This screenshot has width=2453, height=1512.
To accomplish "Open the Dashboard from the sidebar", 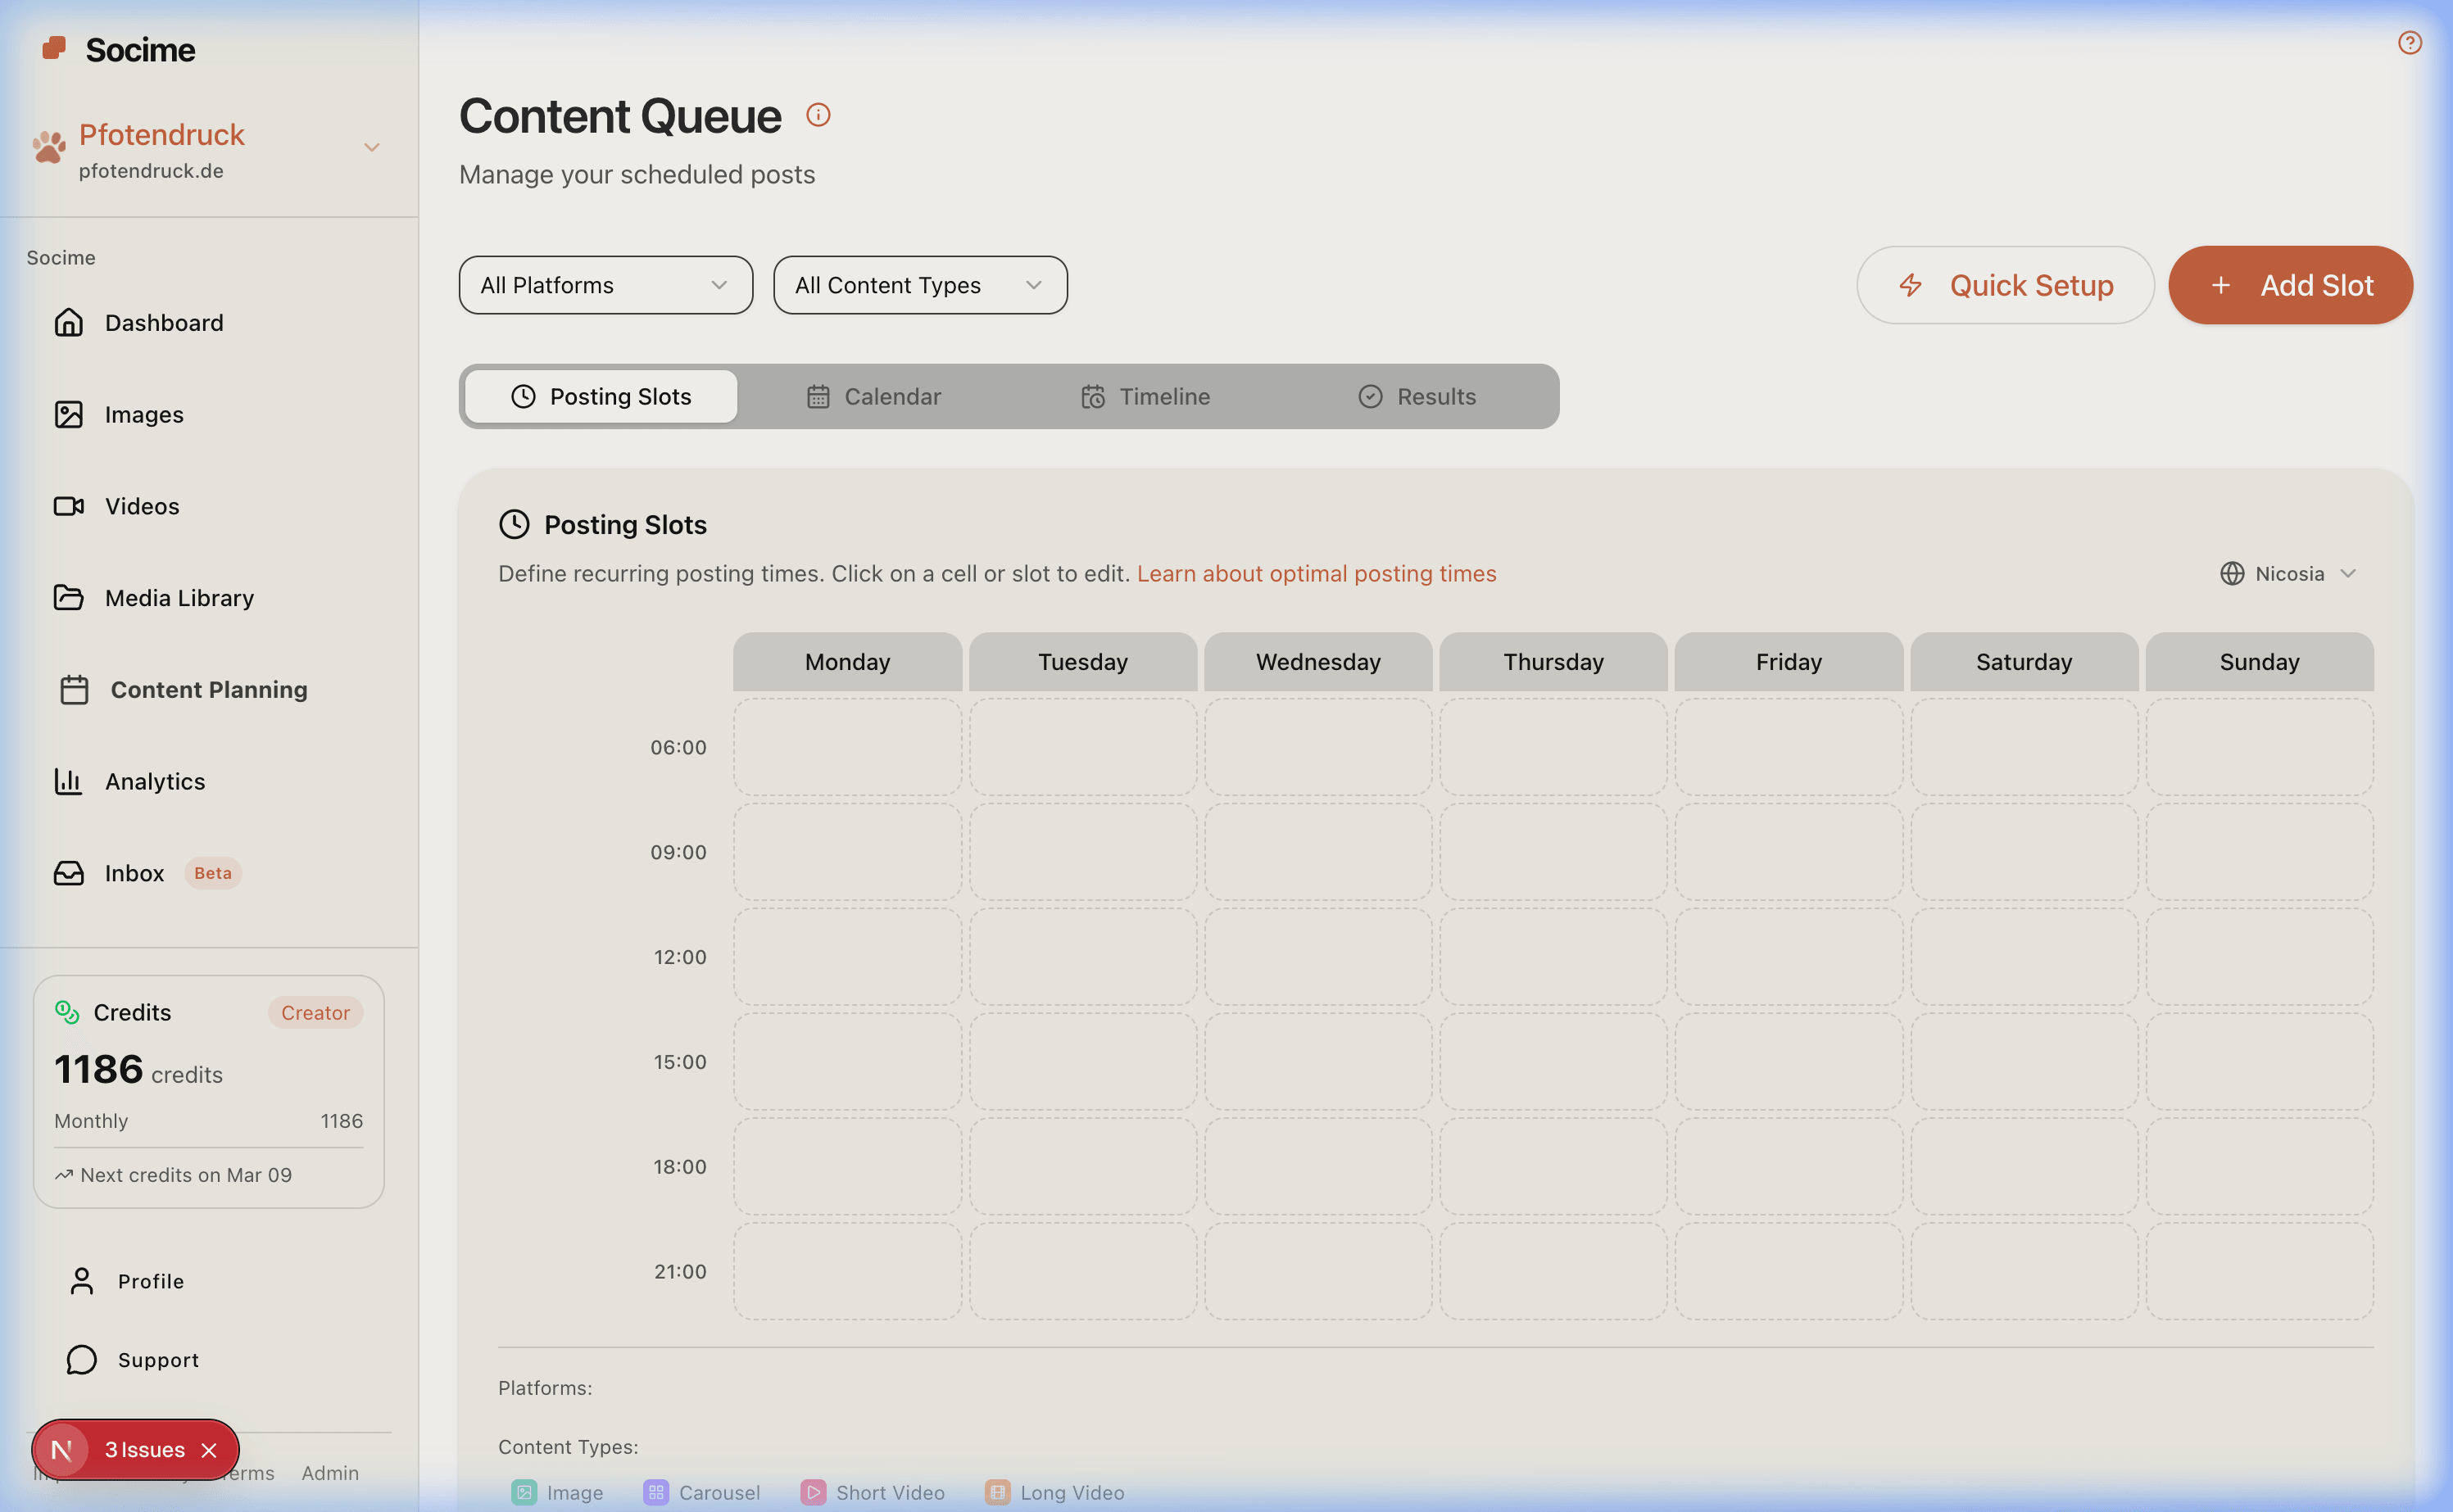I will [163, 322].
